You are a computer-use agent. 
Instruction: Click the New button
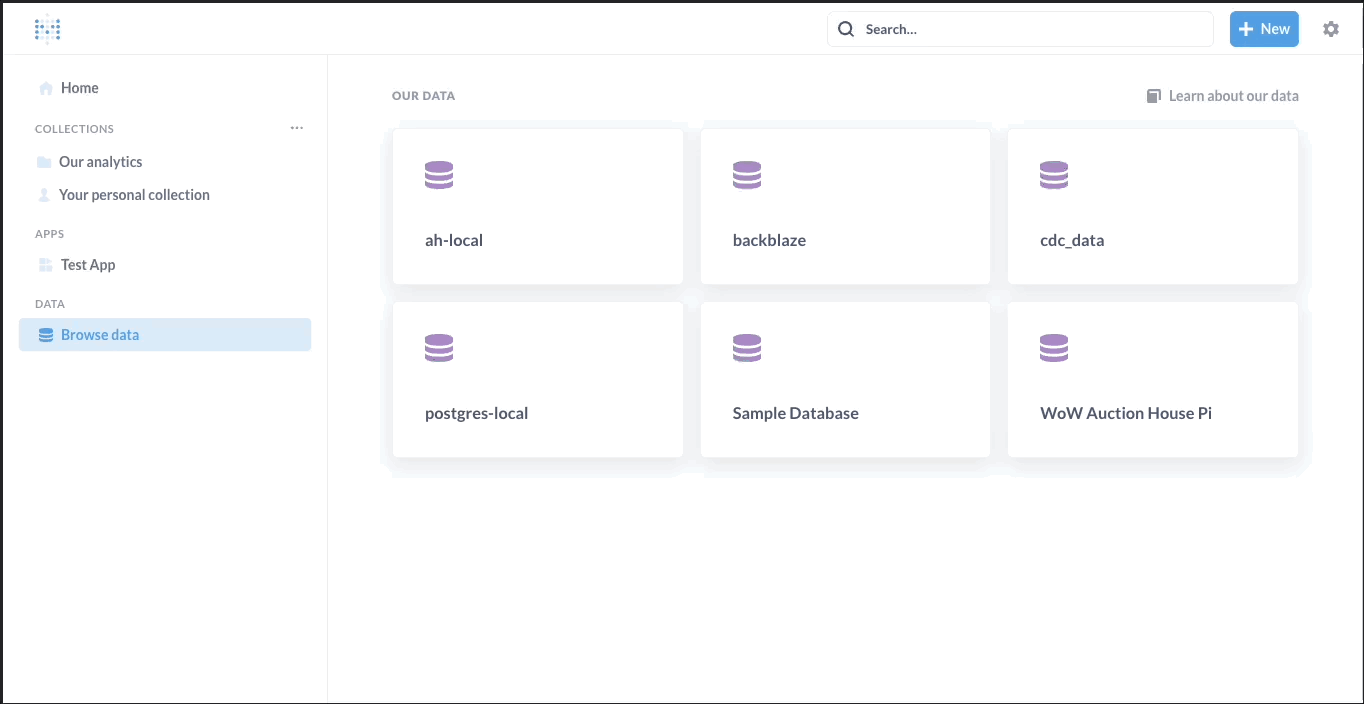pos(1263,29)
